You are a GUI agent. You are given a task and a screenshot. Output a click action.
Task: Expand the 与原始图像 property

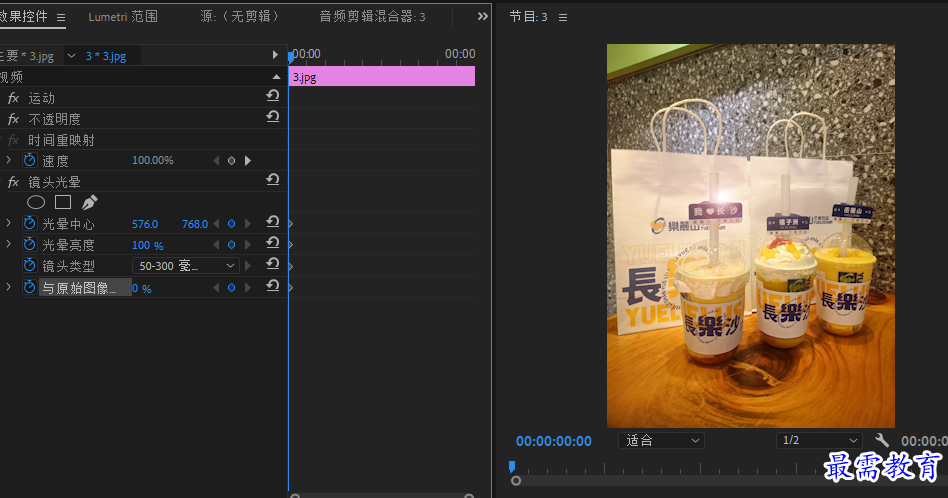coord(8,287)
